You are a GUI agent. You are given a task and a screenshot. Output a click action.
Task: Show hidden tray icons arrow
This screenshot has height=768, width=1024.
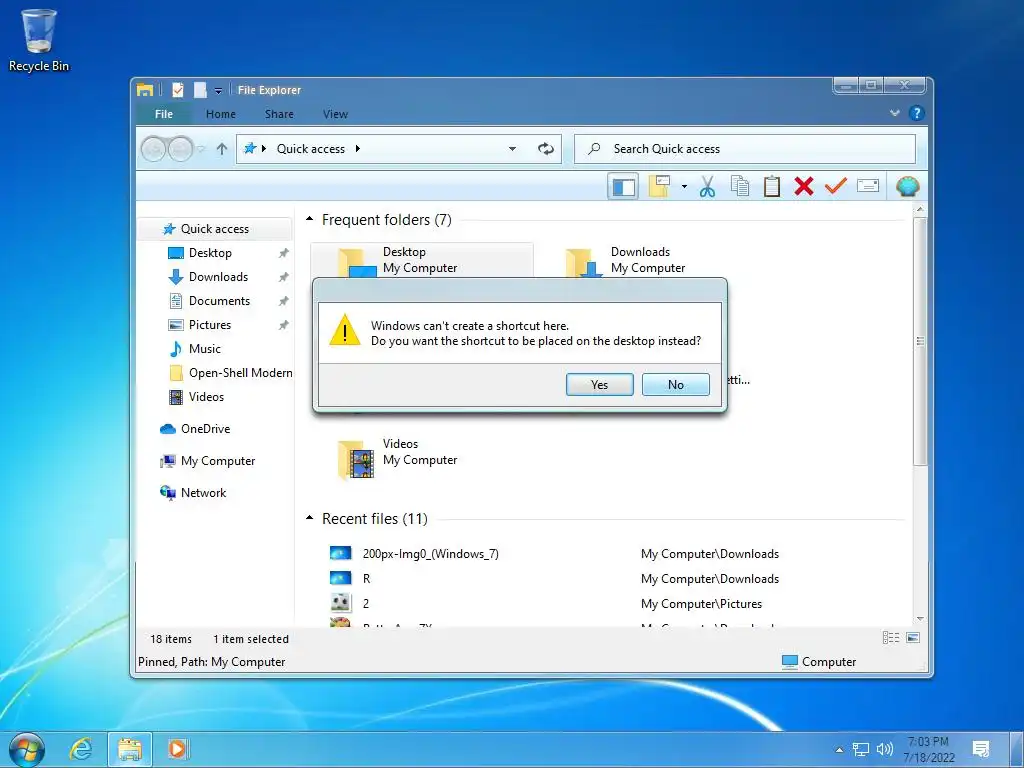click(839, 750)
